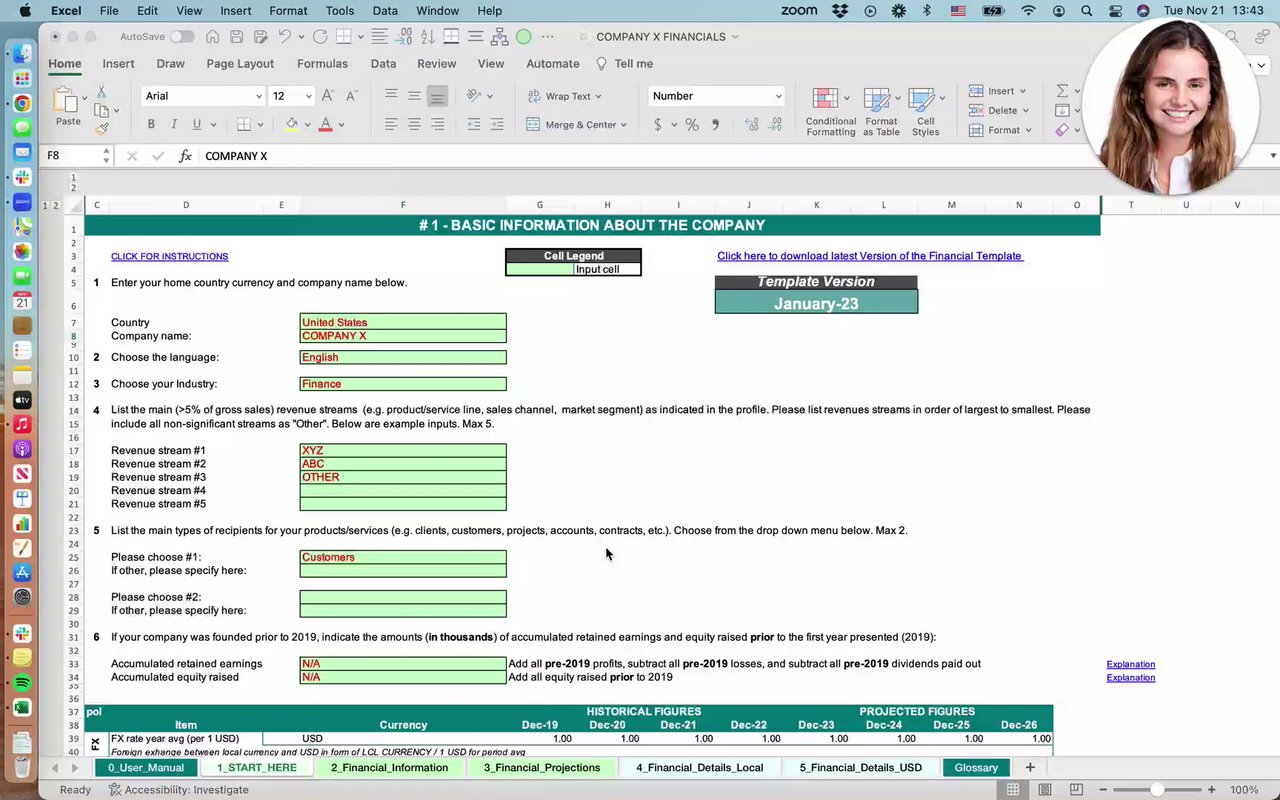Open the Glossary sheet tab
The height and width of the screenshot is (800, 1280).
[975, 767]
